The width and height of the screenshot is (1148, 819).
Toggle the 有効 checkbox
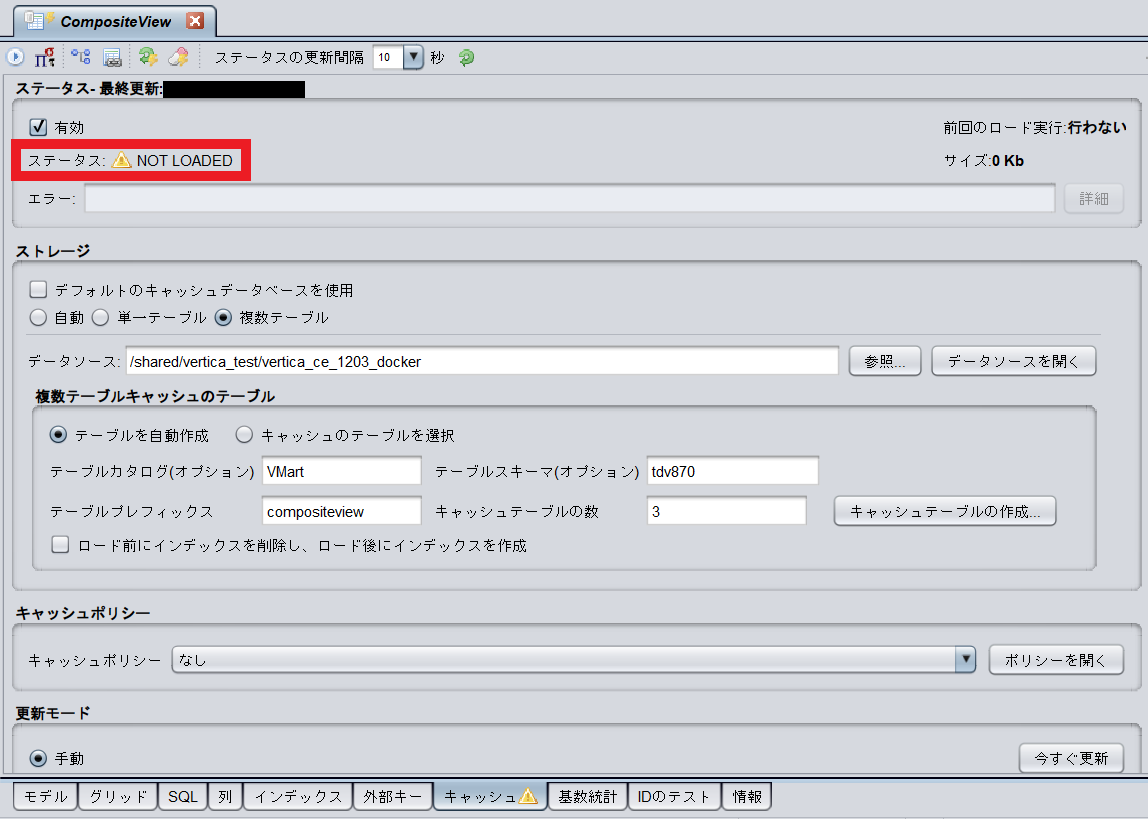coord(38,127)
